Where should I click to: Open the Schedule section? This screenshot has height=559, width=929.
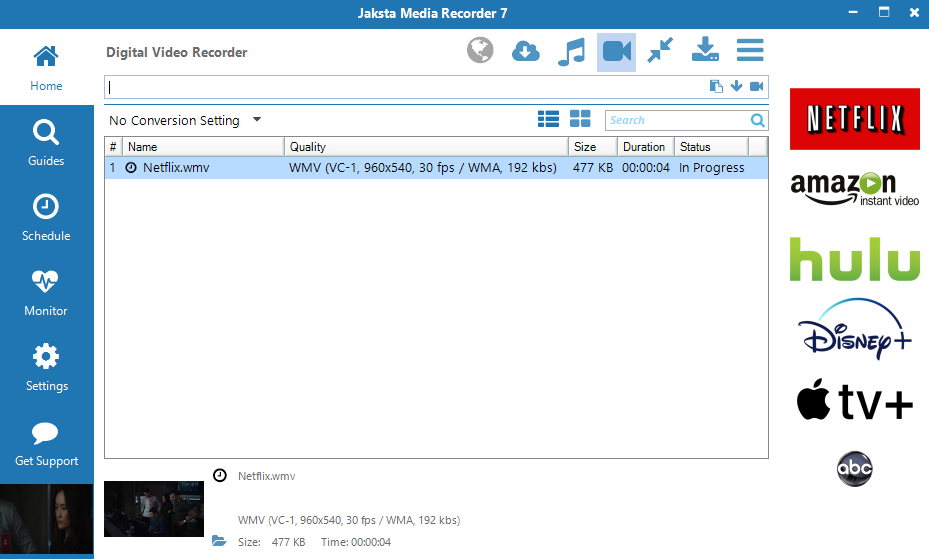tap(46, 217)
